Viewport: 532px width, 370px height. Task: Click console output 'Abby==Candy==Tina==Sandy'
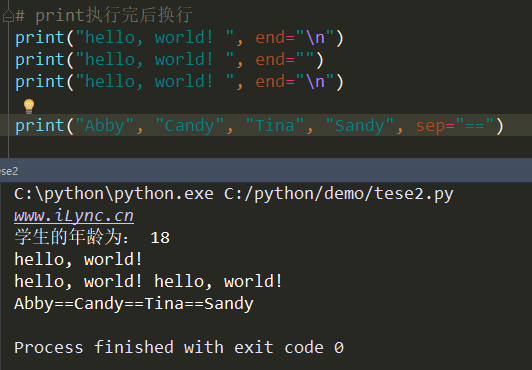pyautogui.click(x=134, y=304)
